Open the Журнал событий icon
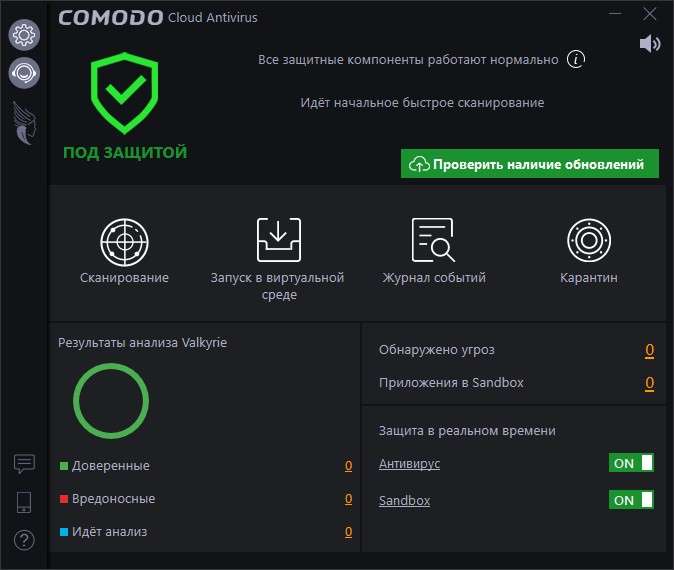 pos(433,240)
